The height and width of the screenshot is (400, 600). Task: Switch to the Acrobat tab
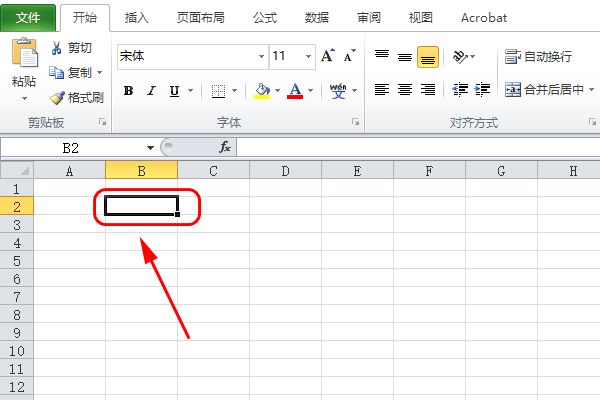tap(484, 18)
